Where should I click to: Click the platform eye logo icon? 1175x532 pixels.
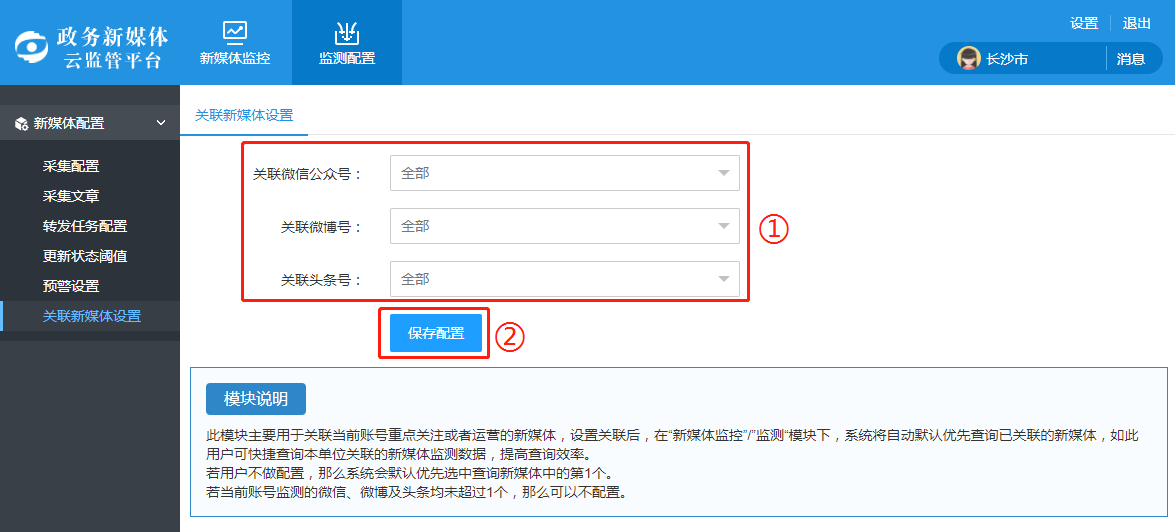click(32, 47)
